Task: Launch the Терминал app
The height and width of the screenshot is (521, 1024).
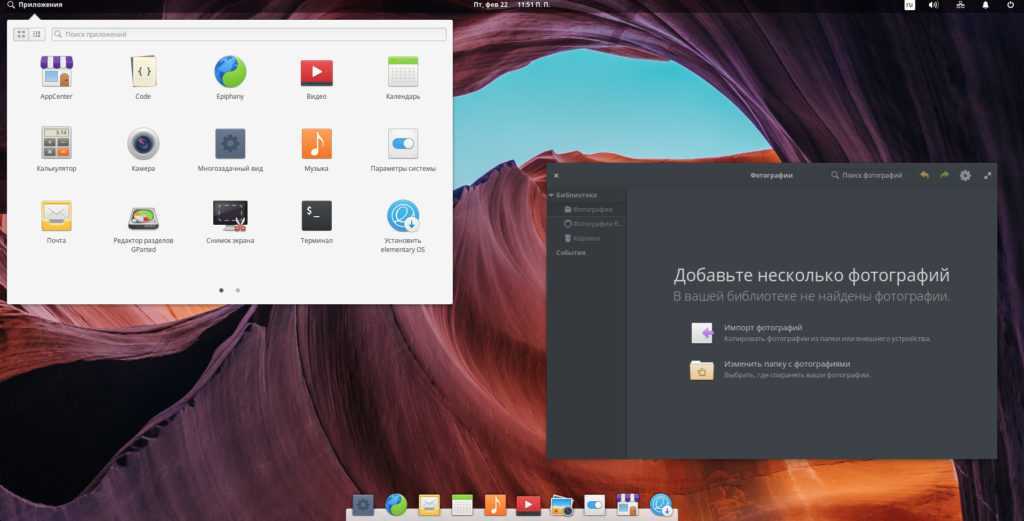Action: [316, 216]
